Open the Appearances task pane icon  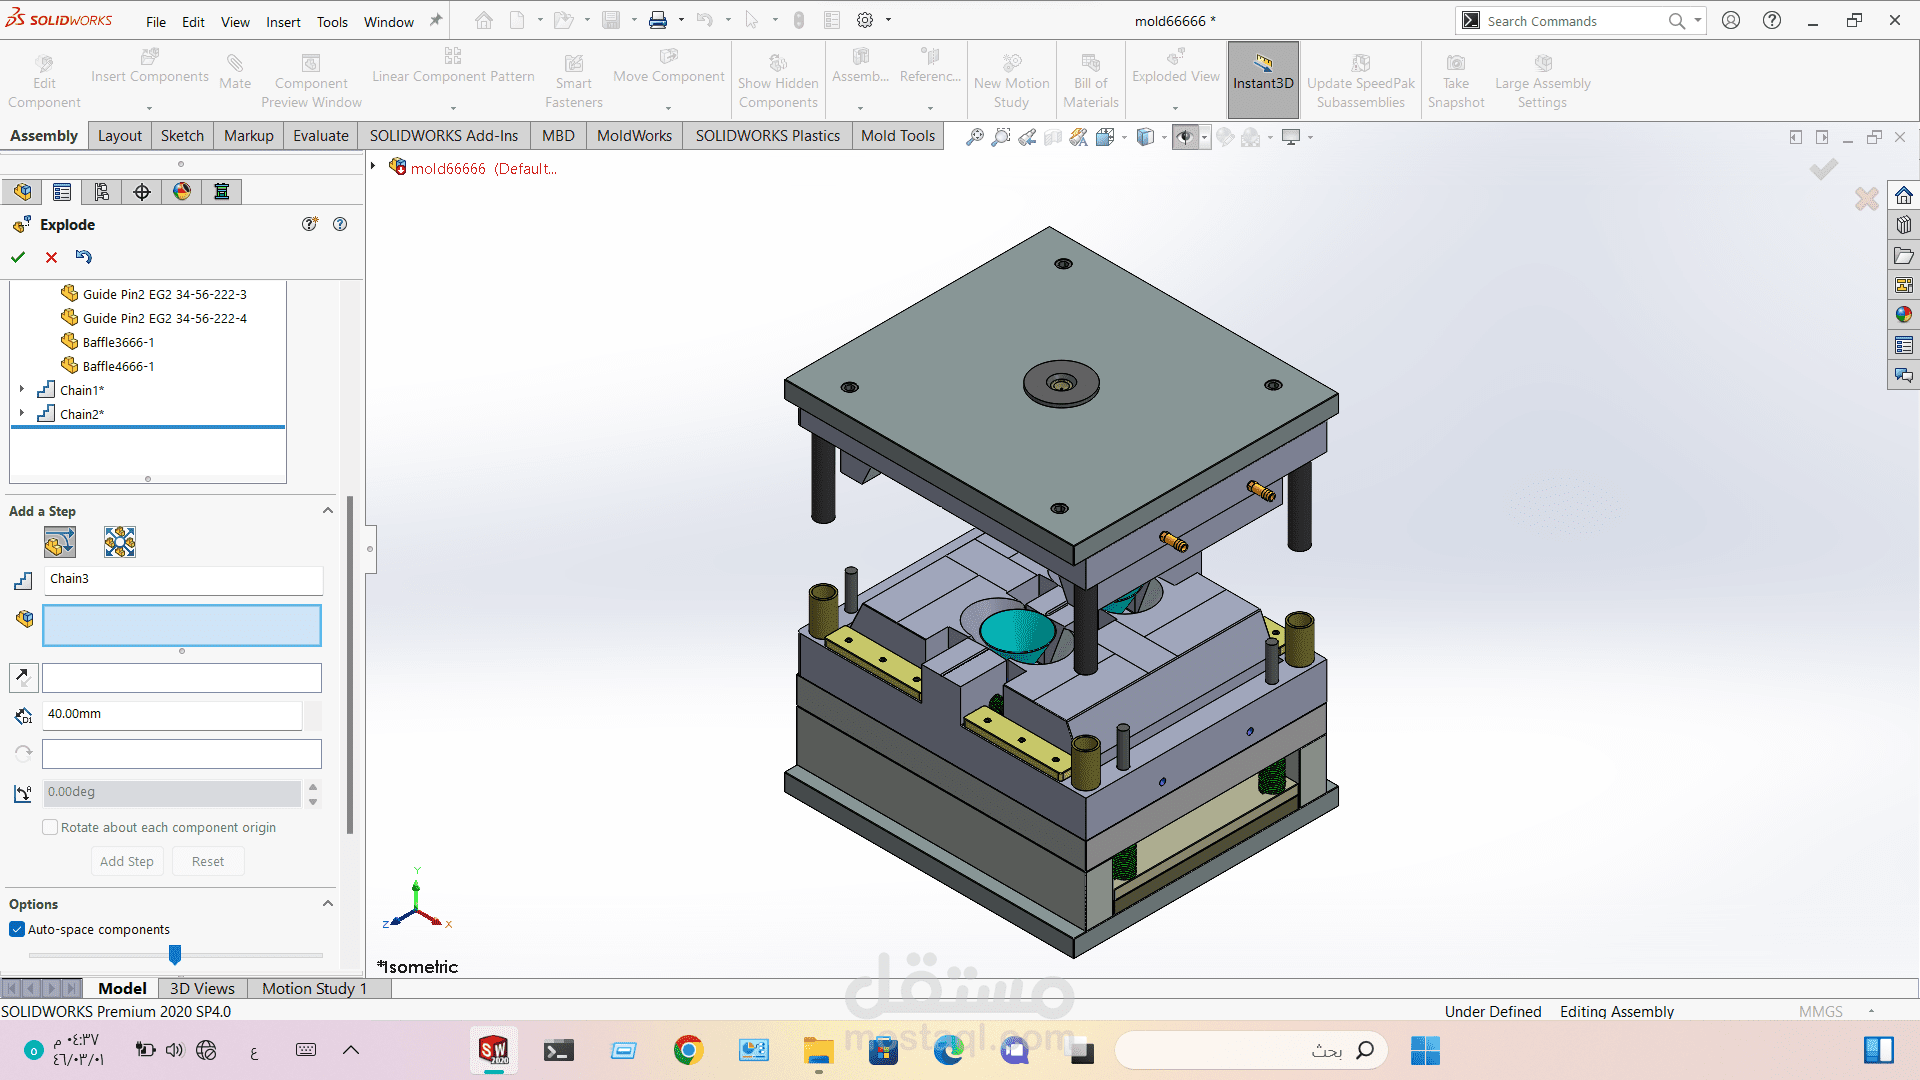click(1904, 315)
